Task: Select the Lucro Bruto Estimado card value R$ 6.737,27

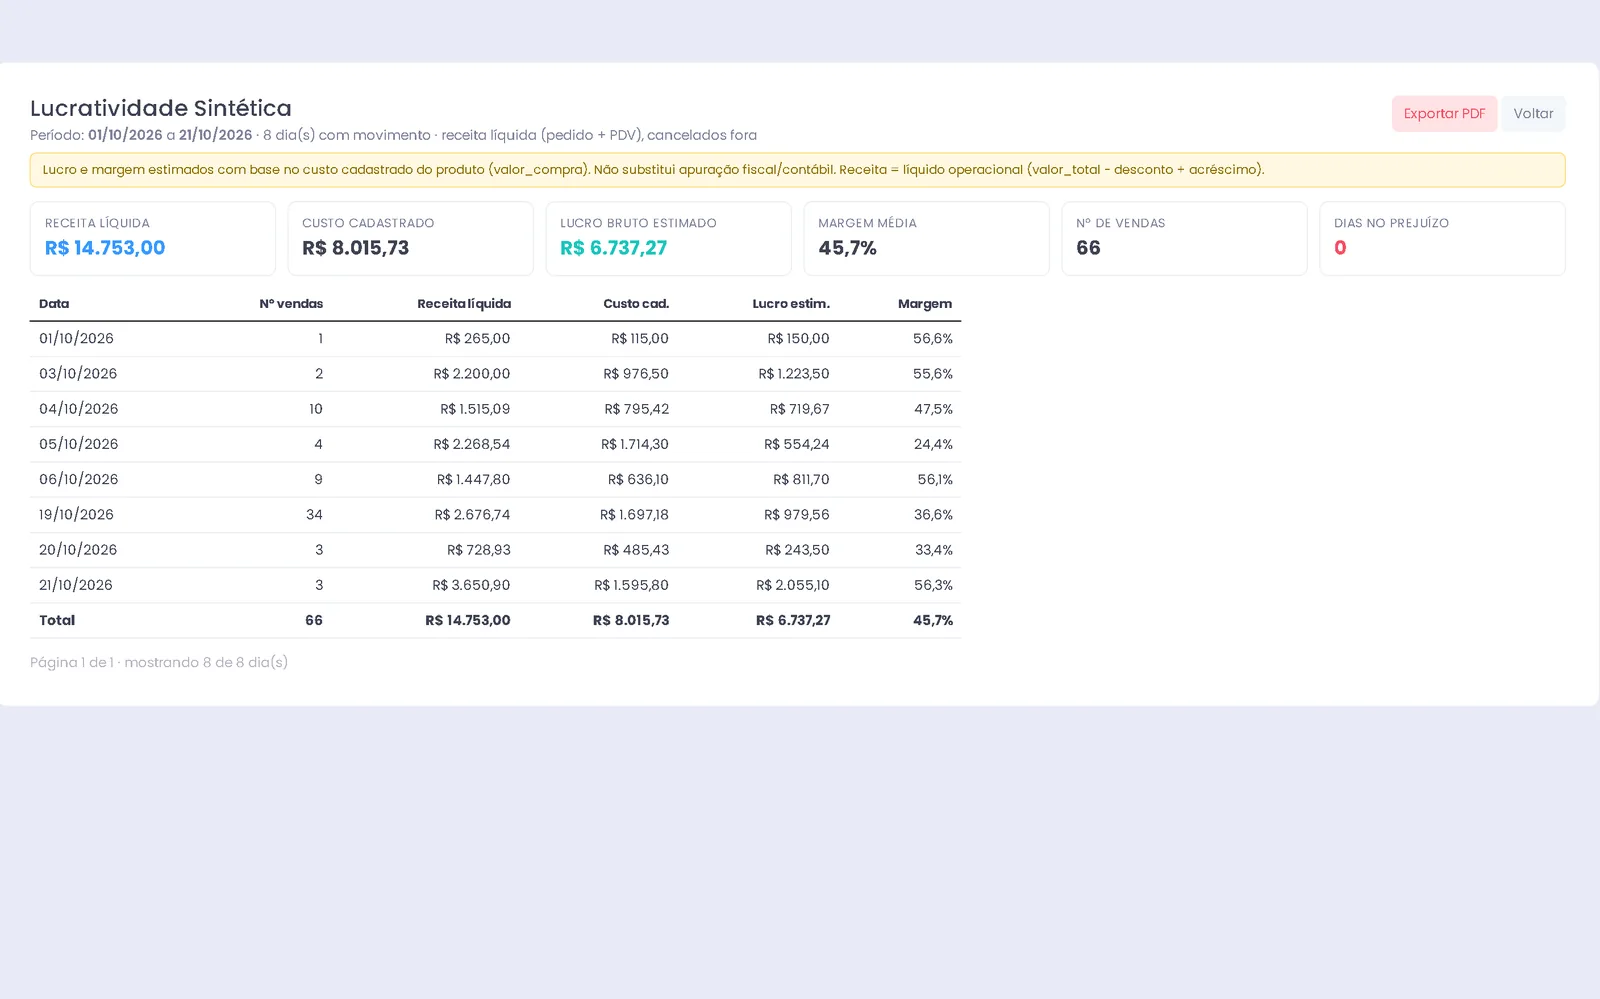Action: (613, 248)
